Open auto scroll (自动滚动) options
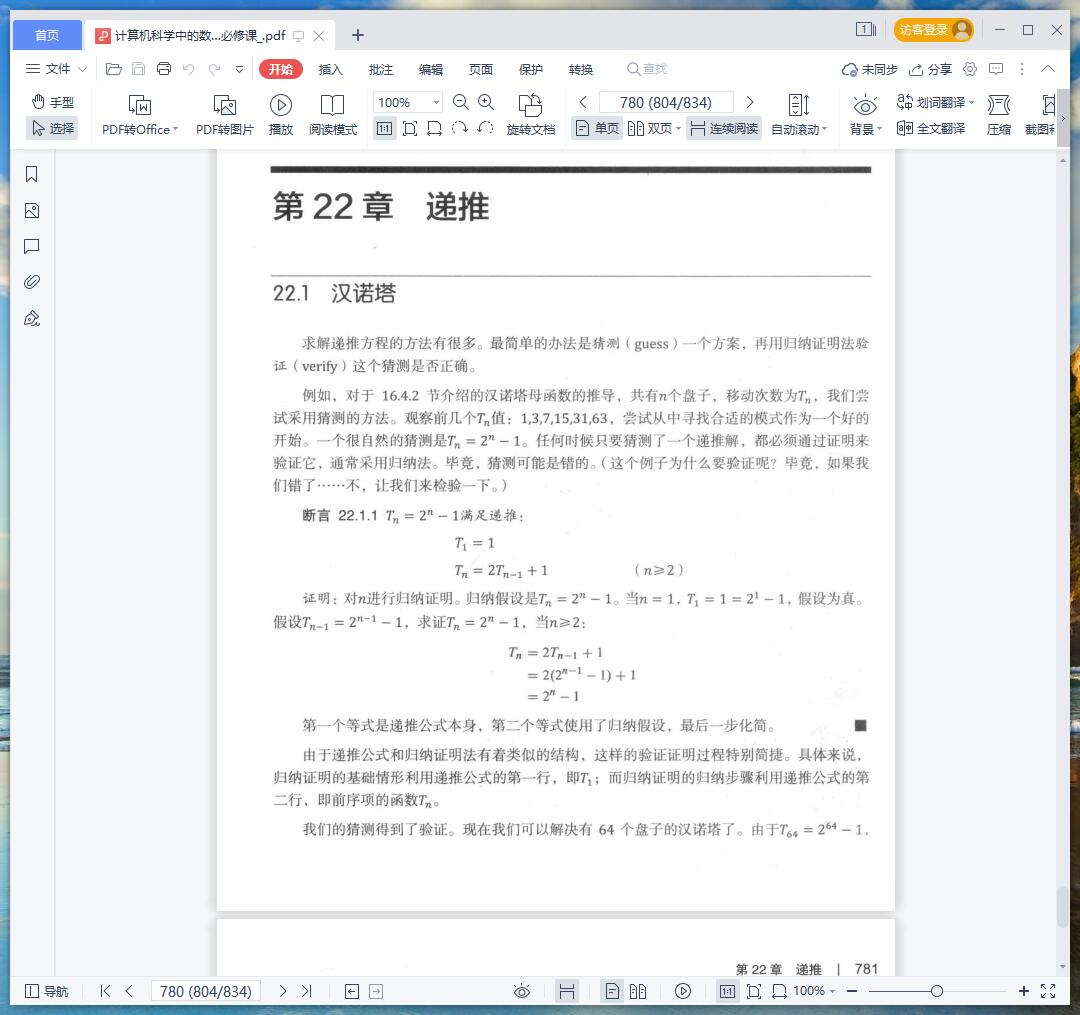 799,114
